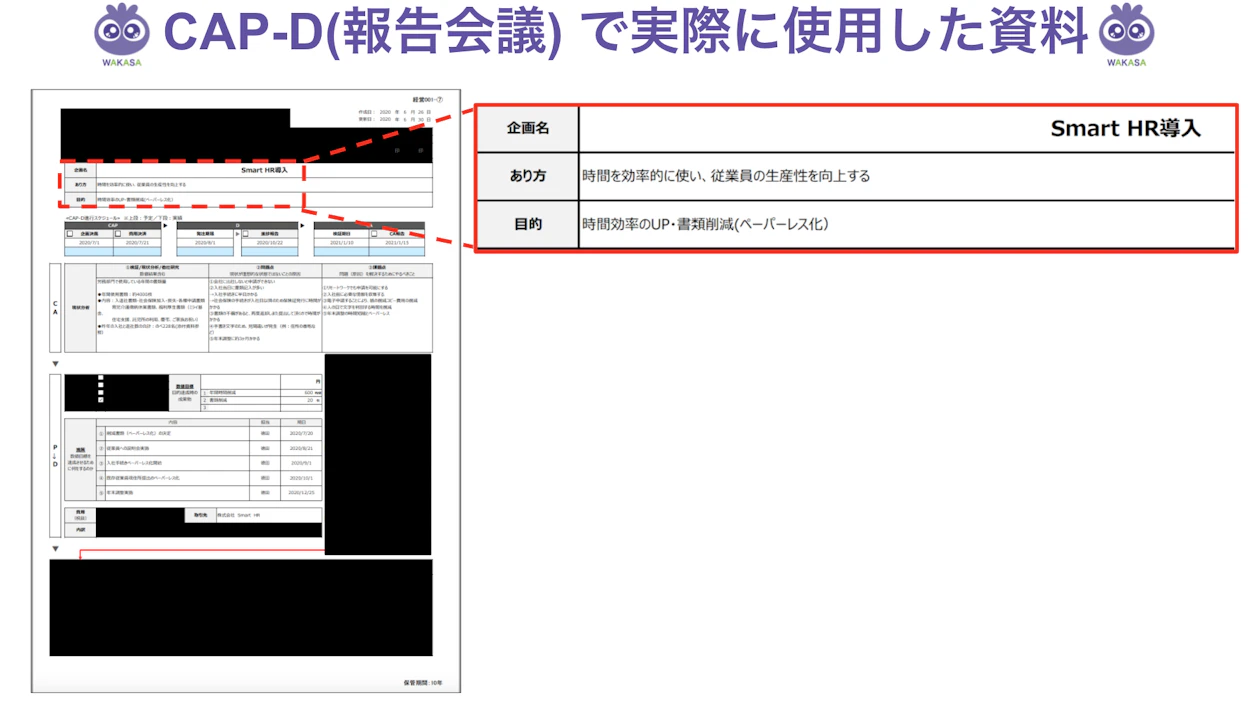Select the arrow icon between CAP and D phases
The width and height of the screenshot is (1252, 706).
(x=165, y=225)
